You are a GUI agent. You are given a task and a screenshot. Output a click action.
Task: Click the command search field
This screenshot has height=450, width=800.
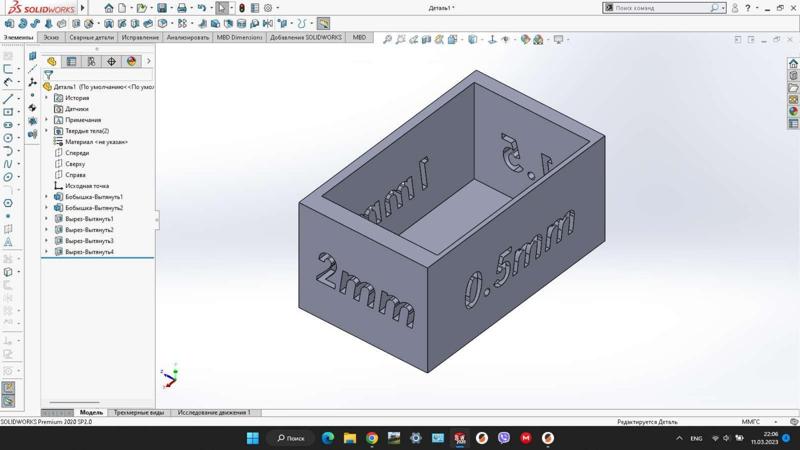tap(662, 8)
